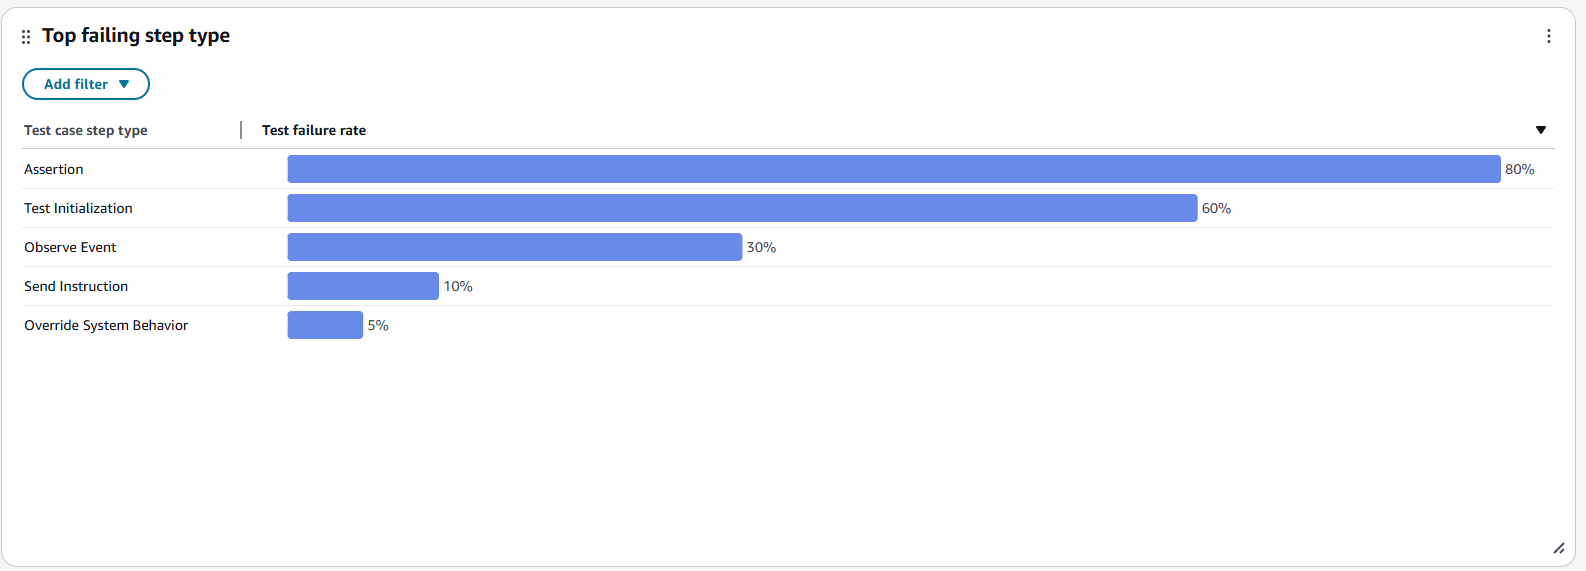Click the sort arrow in Test failure rate column
Viewport: 1586px width, 571px height.
click(1540, 130)
